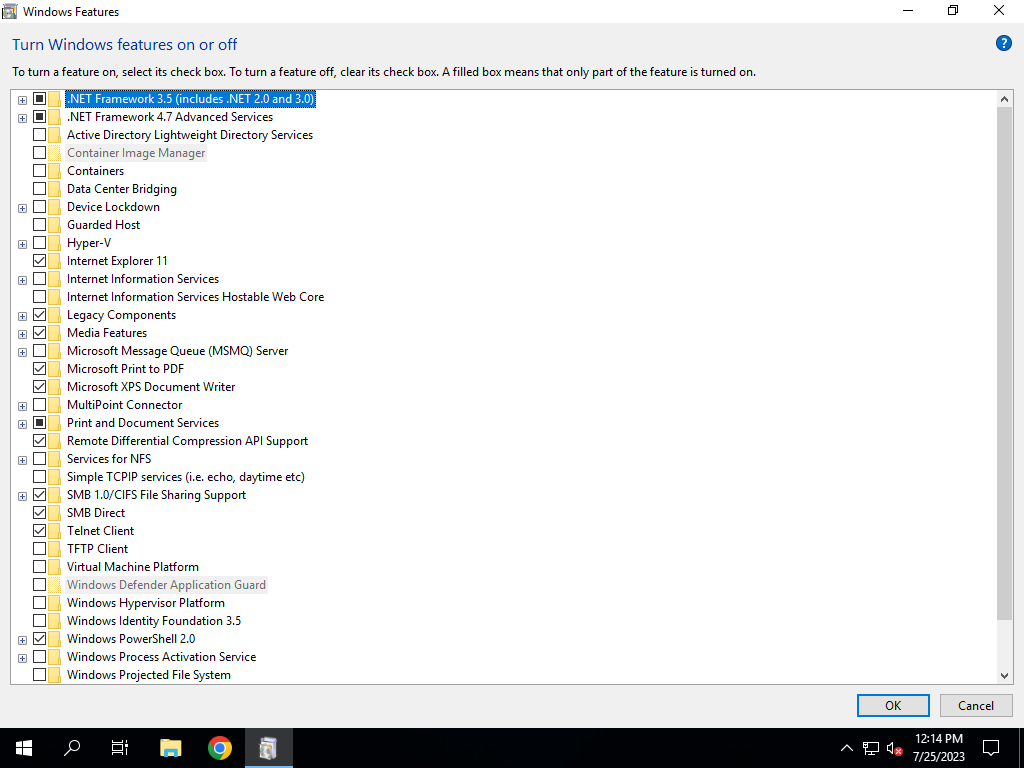
Task: Expand the Media Features node
Action: coord(22,334)
